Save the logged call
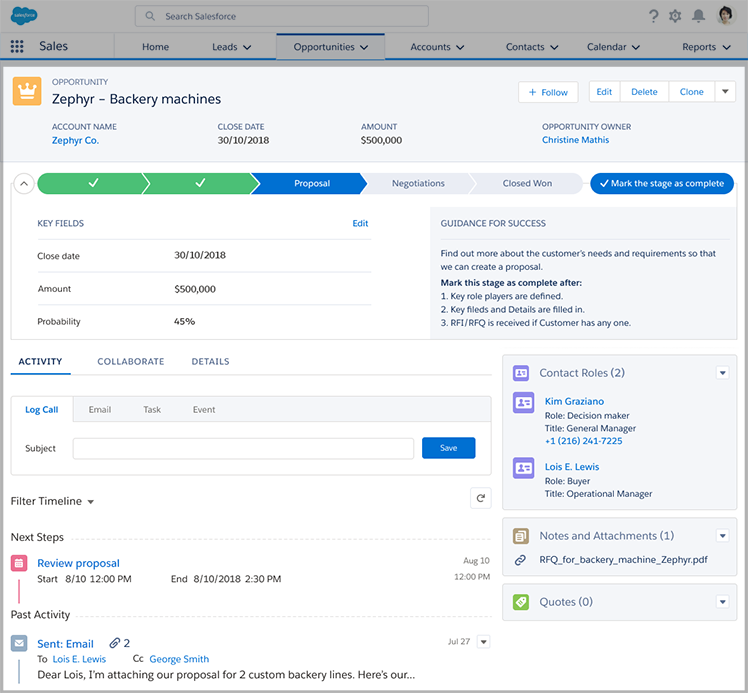The width and height of the screenshot is (748, 693). (448, 448)
